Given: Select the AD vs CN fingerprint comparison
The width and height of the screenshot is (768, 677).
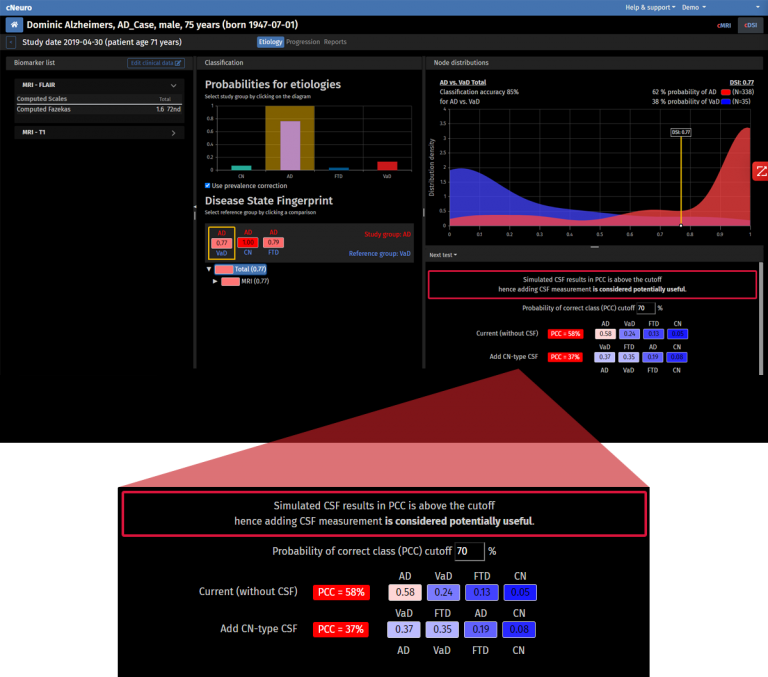Looking at the screenshot, I should (246, 241).
